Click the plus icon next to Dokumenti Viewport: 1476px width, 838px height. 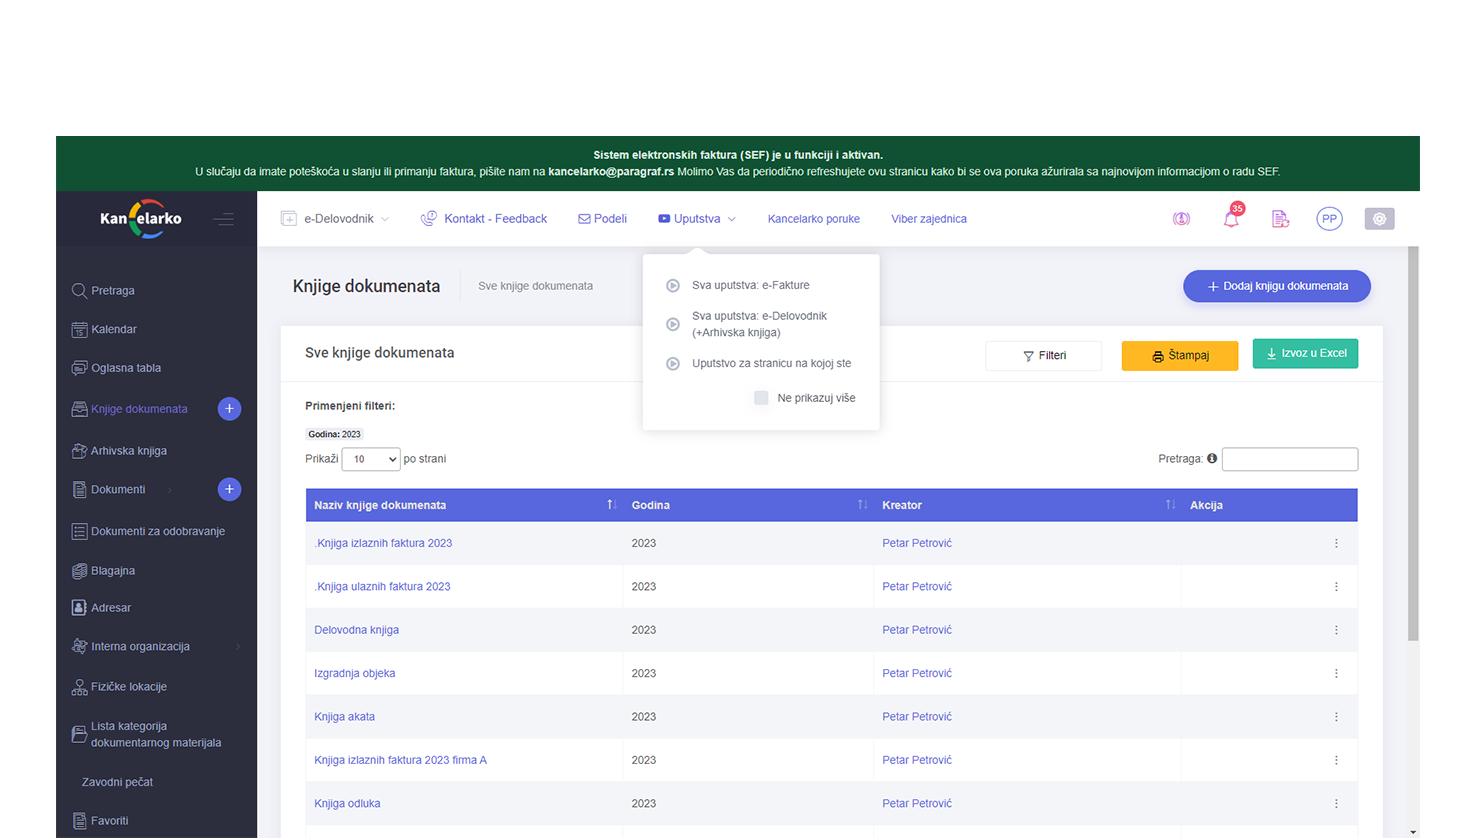click(x=229, y=489)
